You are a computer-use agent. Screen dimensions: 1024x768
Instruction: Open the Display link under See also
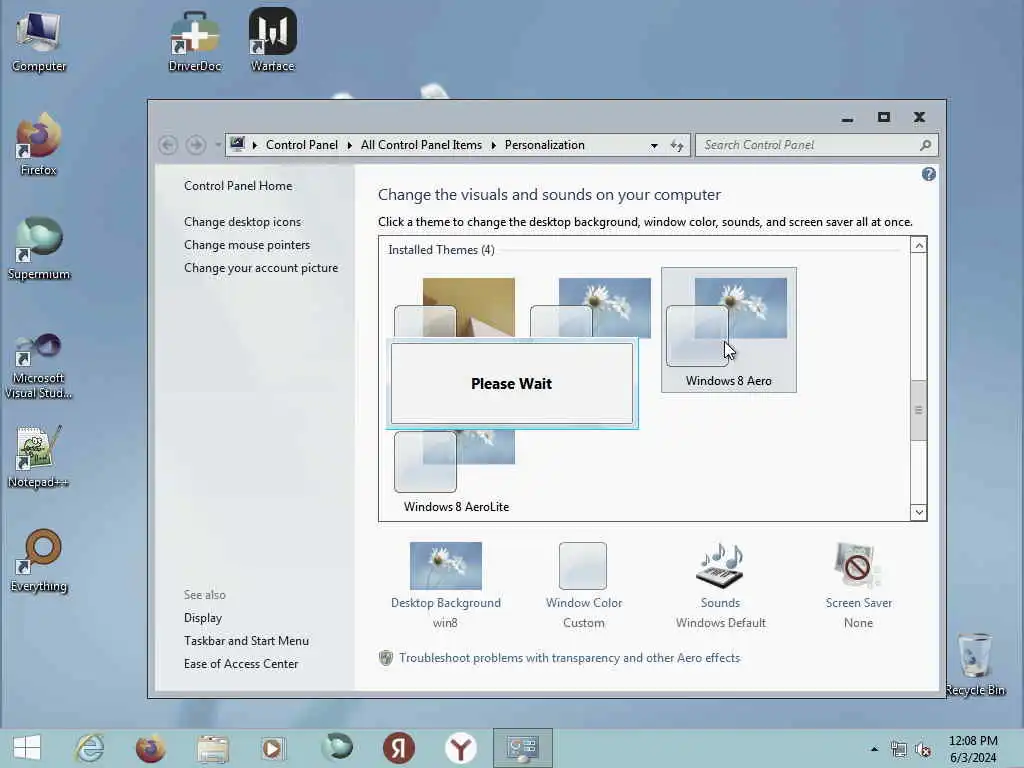(203, 618)
